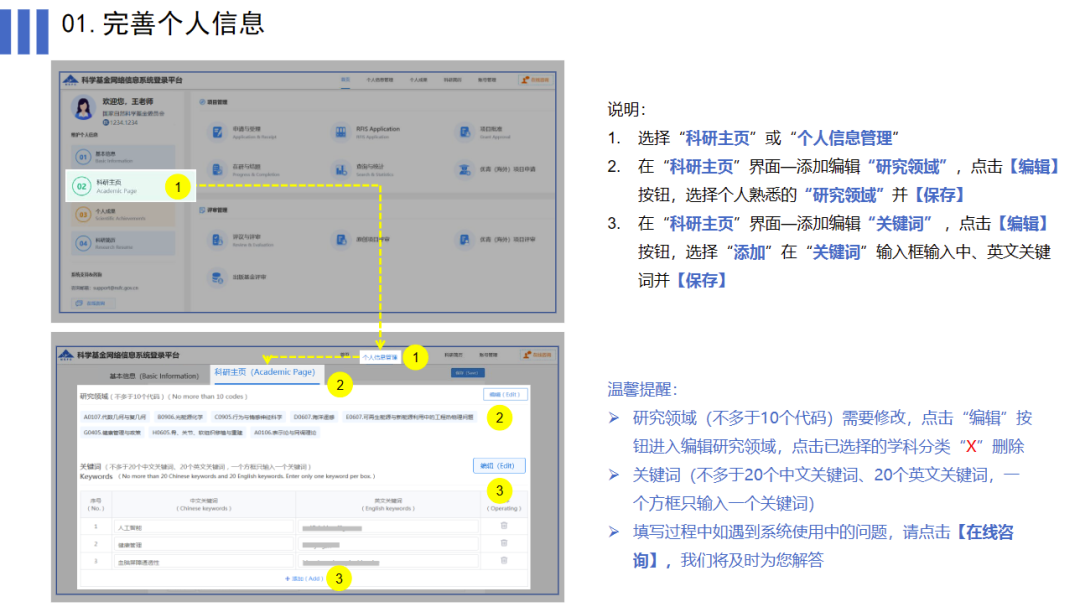Open the Review & Evaluation icon

tap(218, 240)
